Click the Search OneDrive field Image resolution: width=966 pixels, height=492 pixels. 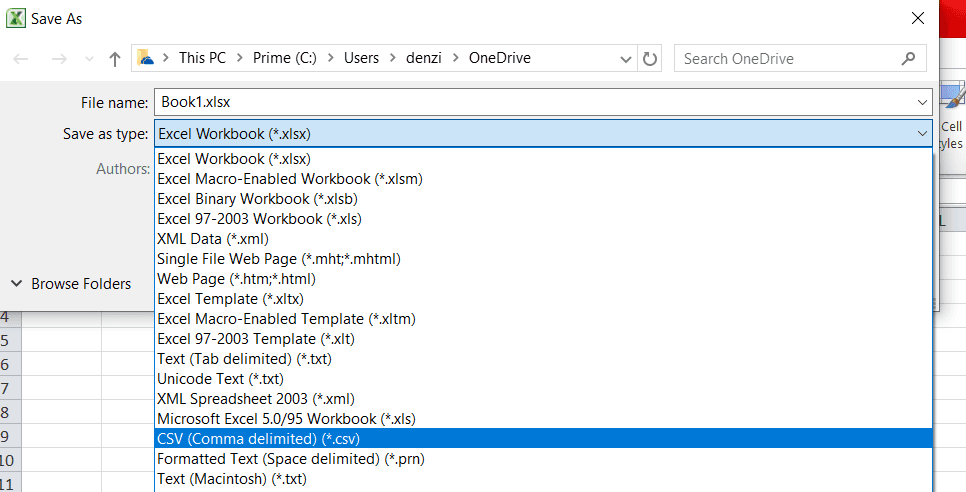(800, 58)
